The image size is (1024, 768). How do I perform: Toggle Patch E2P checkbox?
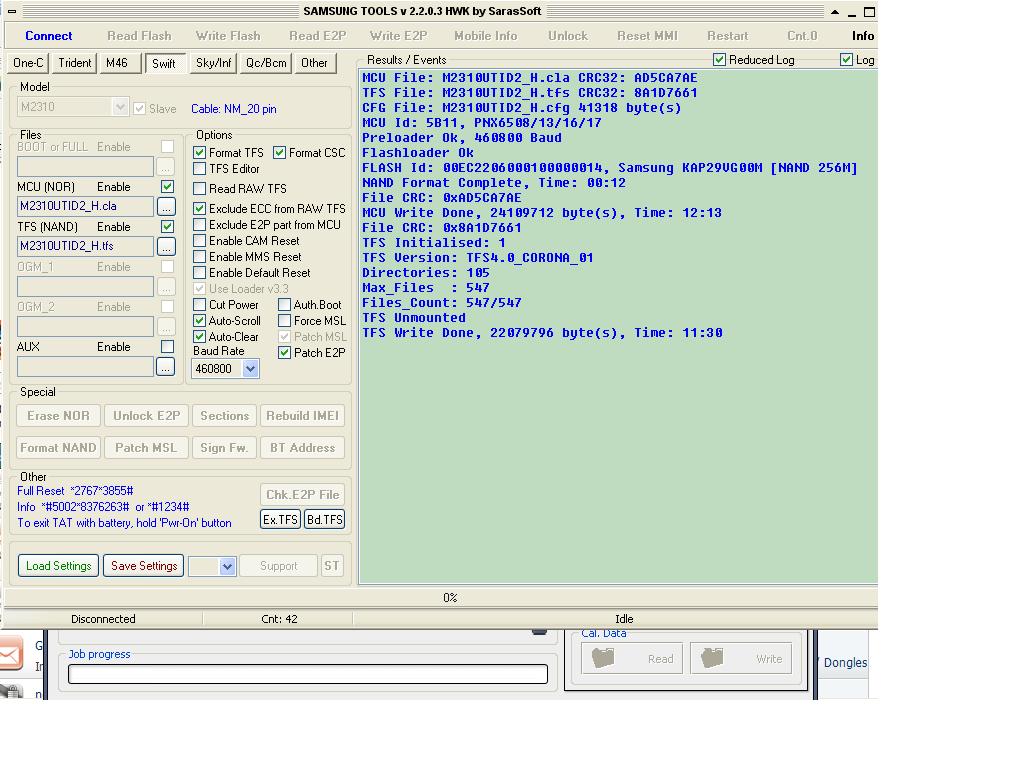click(284, 353)
